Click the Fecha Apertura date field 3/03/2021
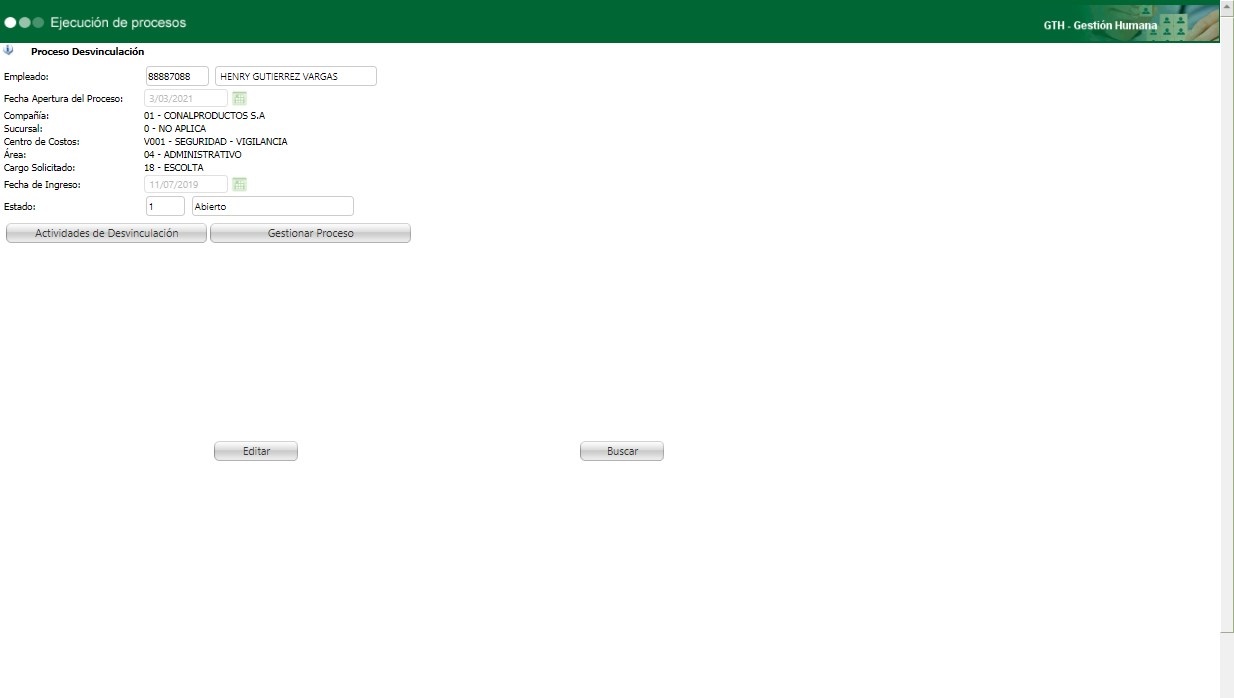Viewport: 1234px width, 698px height. [x=186, y=98]
